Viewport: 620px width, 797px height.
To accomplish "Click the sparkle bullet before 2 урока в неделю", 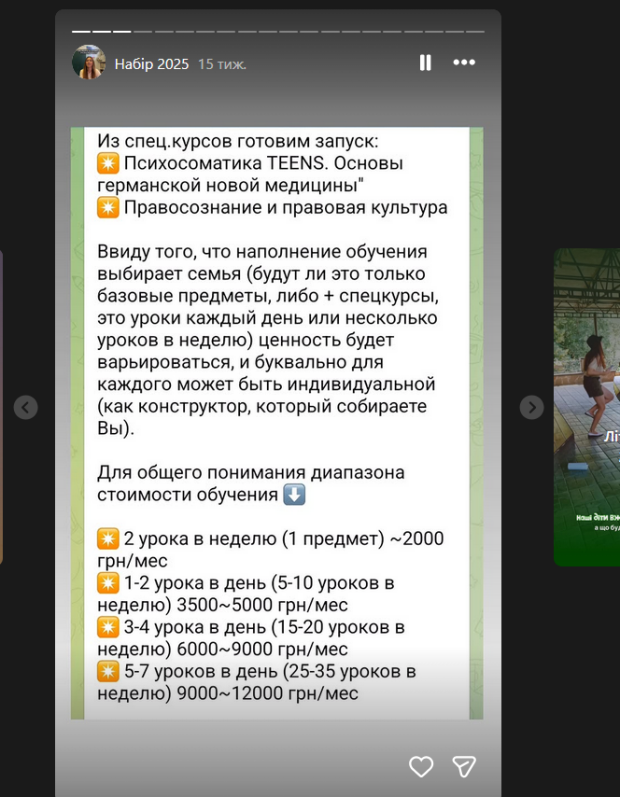I will tap(108, 539).
